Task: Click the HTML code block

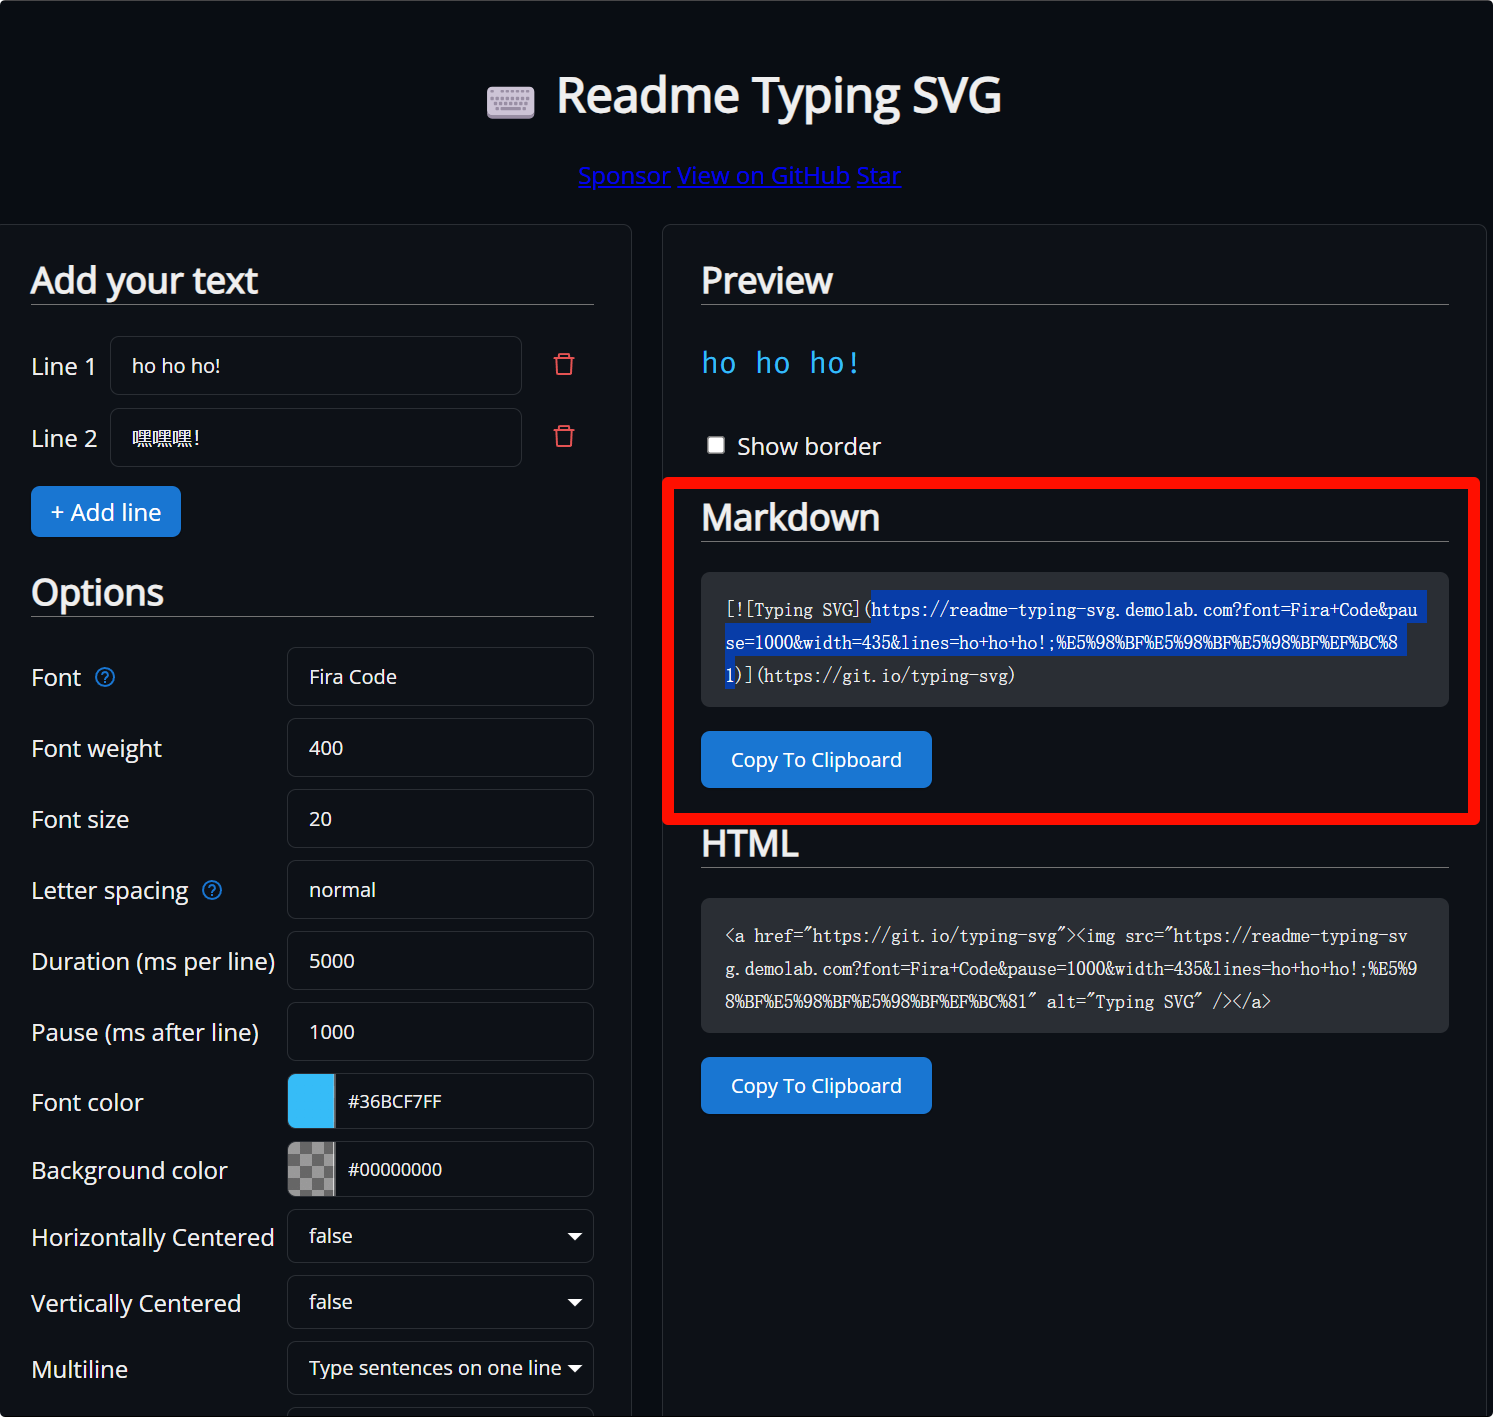Action: (1075, 966)
